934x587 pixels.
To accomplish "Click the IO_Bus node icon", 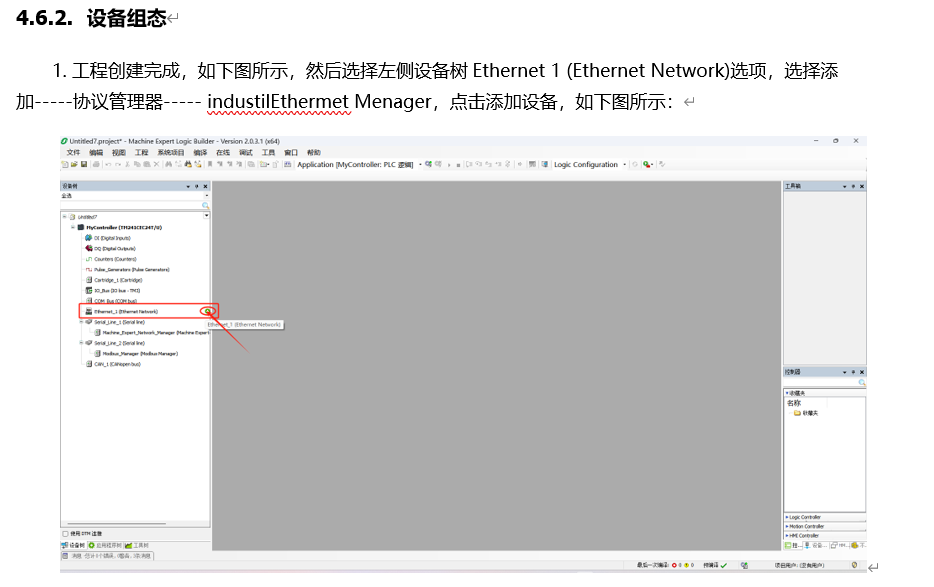I will coord(89,290).
